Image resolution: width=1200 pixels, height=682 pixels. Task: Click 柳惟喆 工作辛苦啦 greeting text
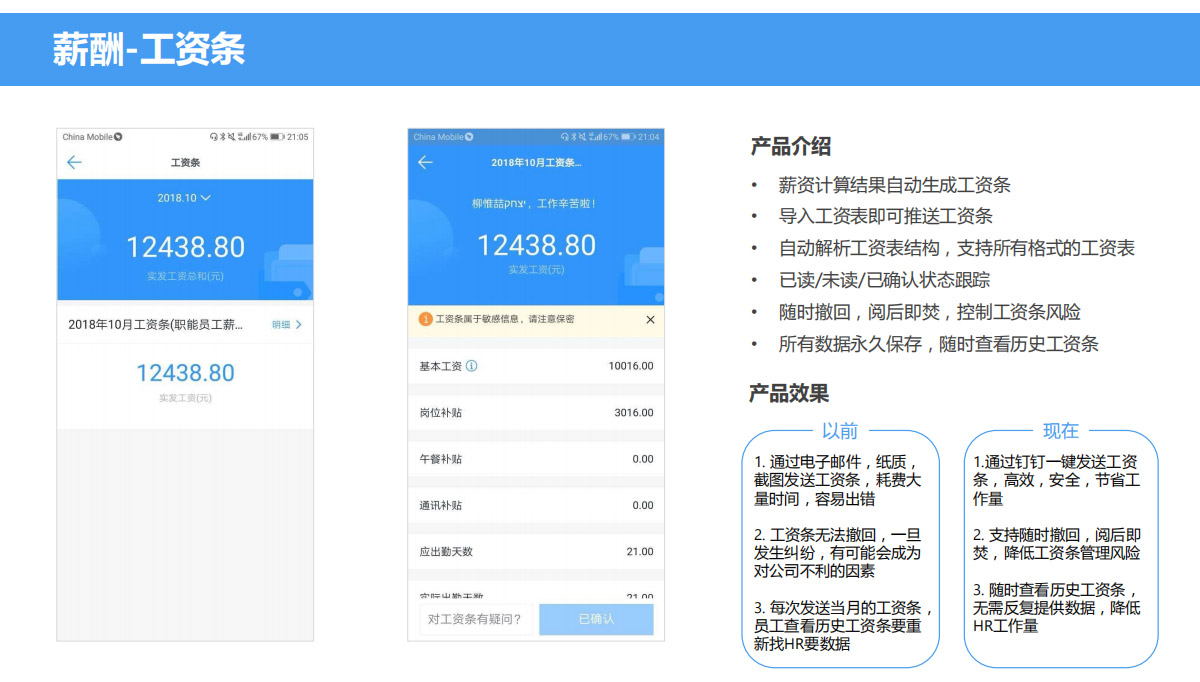pyautogui.click(x=534, y=204)
